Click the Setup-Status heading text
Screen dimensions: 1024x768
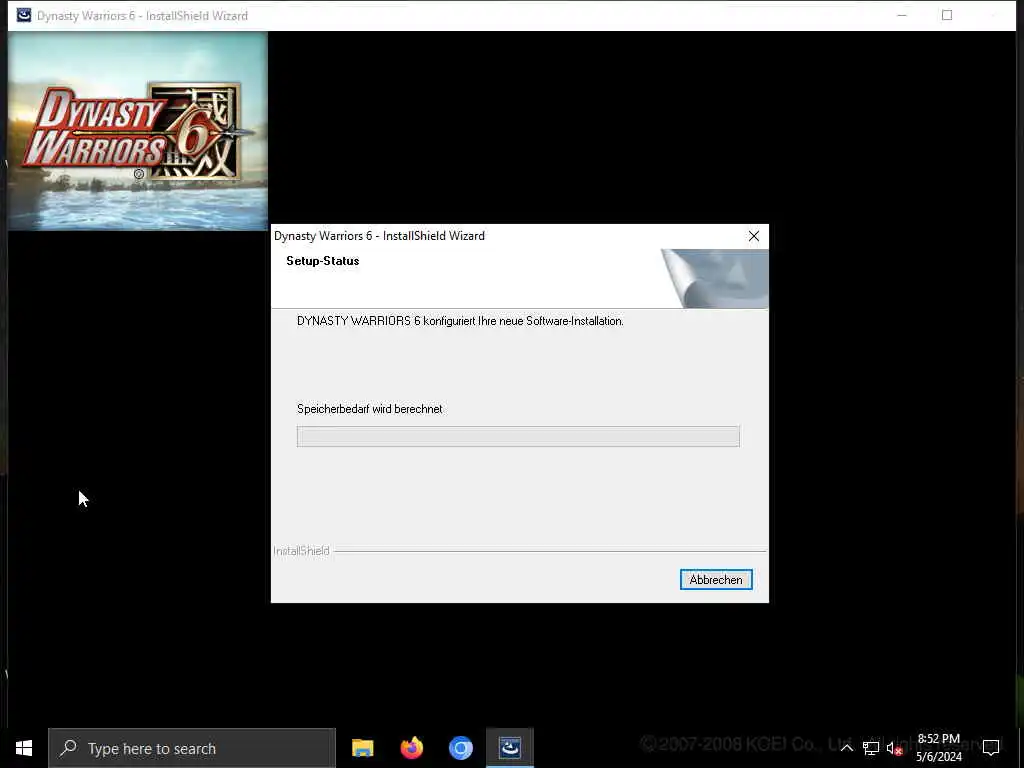click(x=323, y=261)
